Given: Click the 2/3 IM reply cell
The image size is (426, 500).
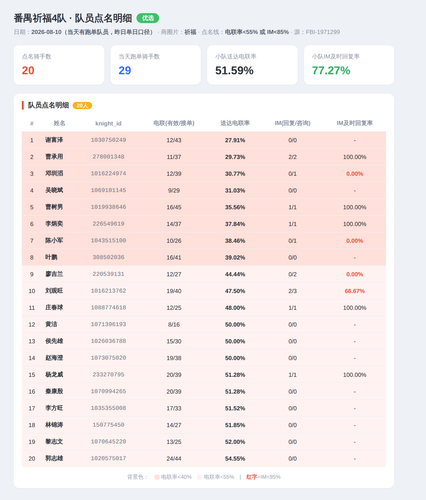Looking at the screenshot, I should (292, 291).
